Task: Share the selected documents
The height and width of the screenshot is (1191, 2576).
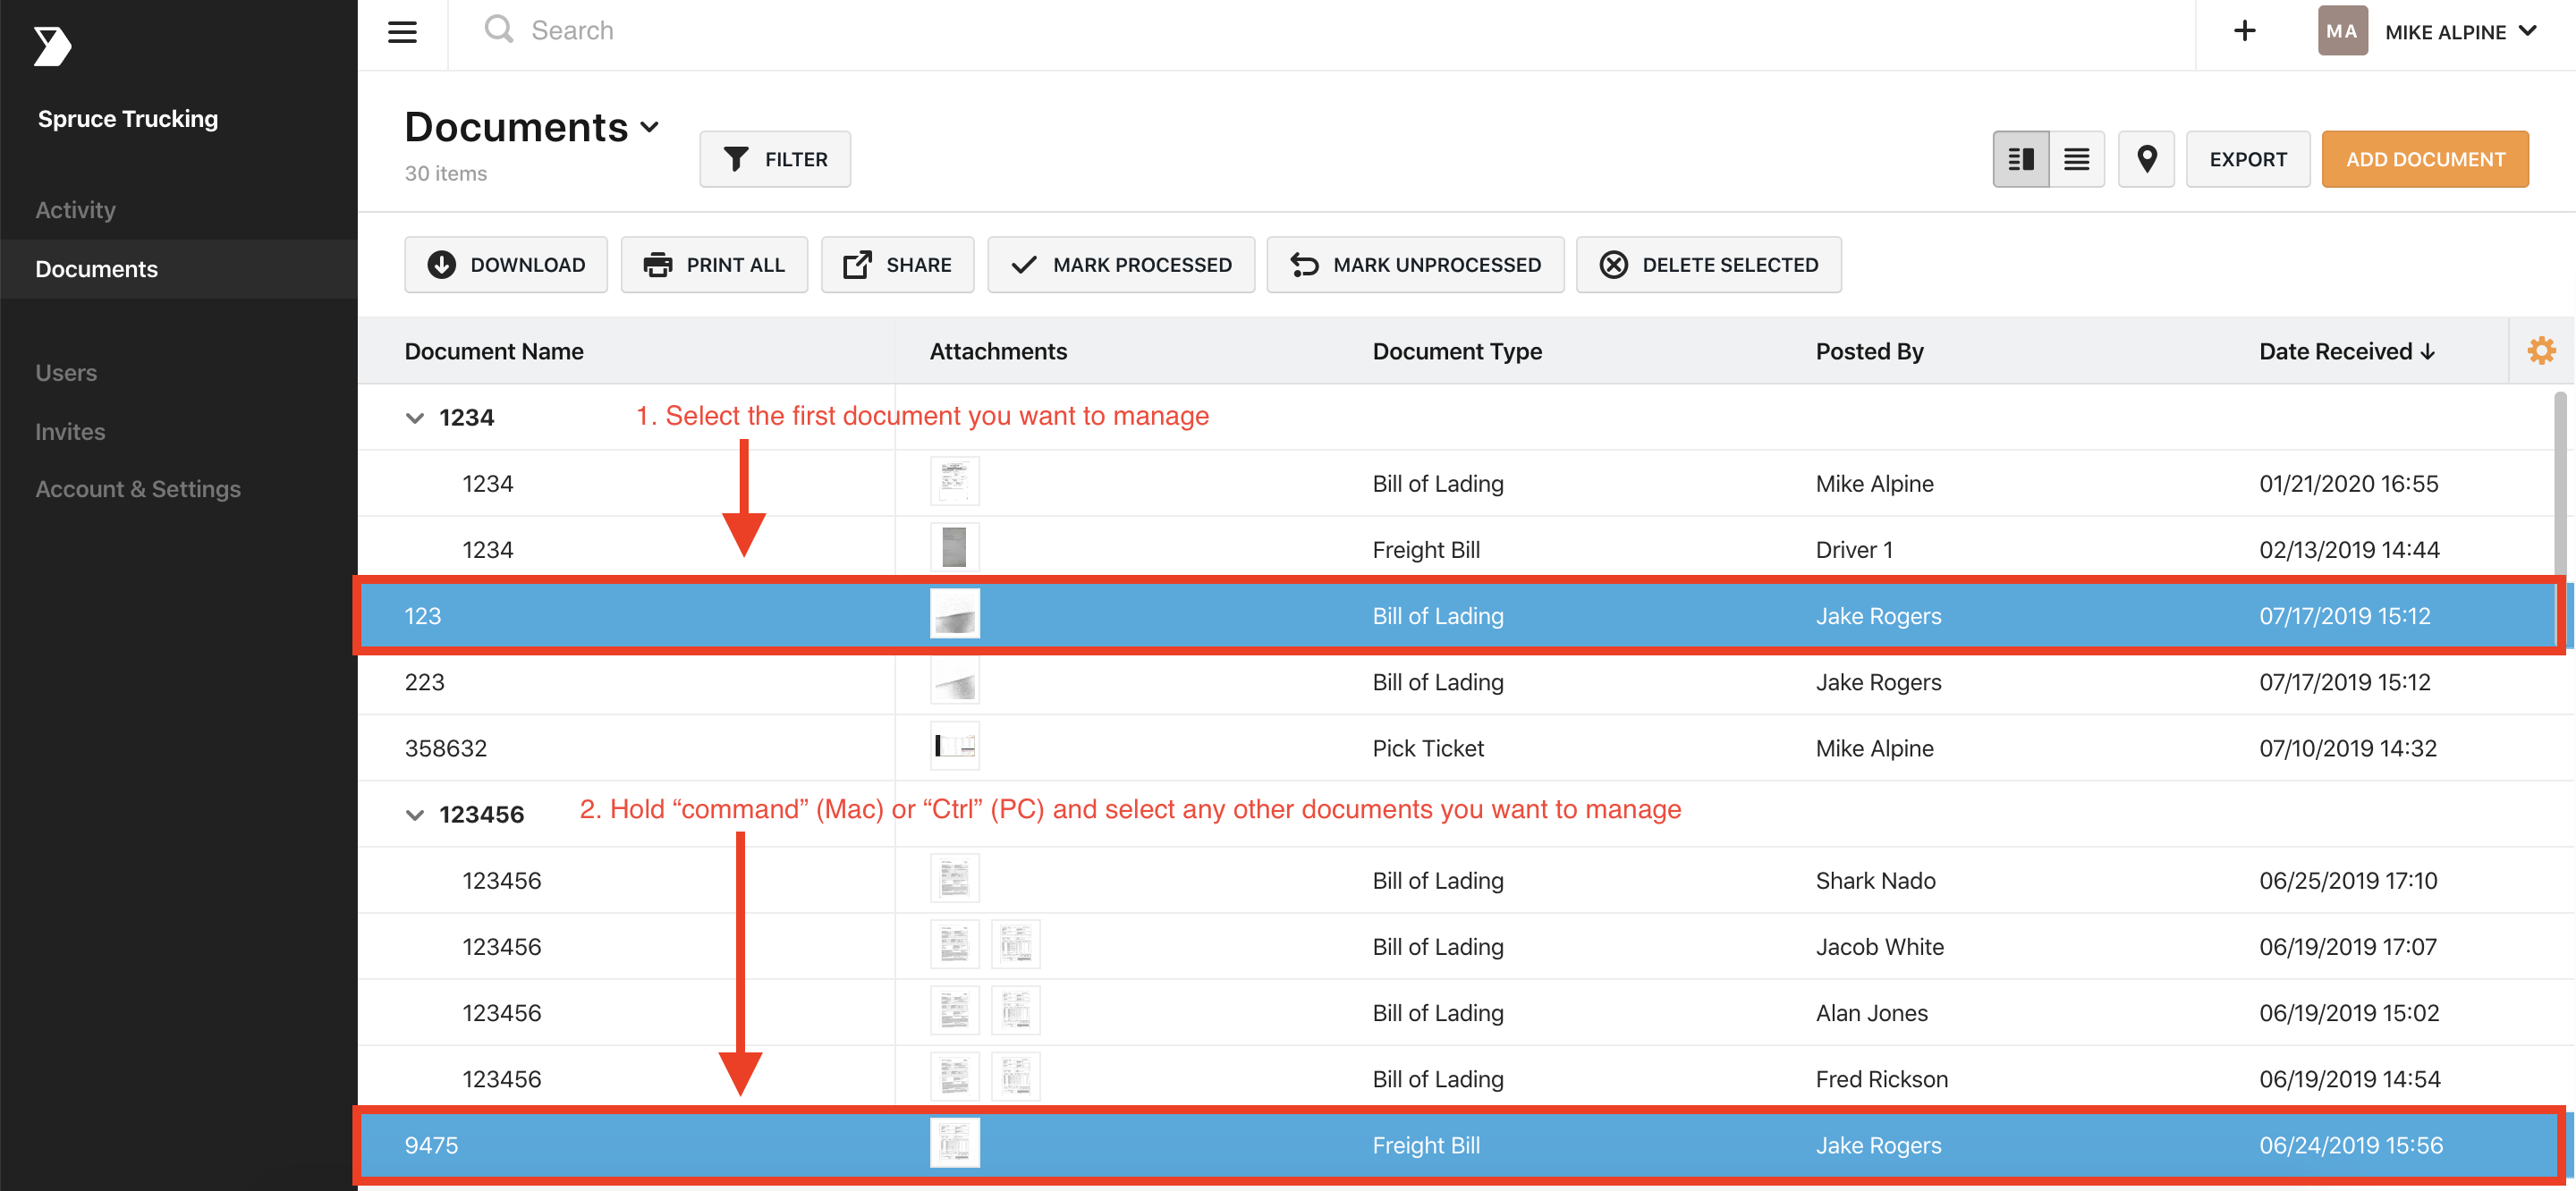Action: point(897,265)
